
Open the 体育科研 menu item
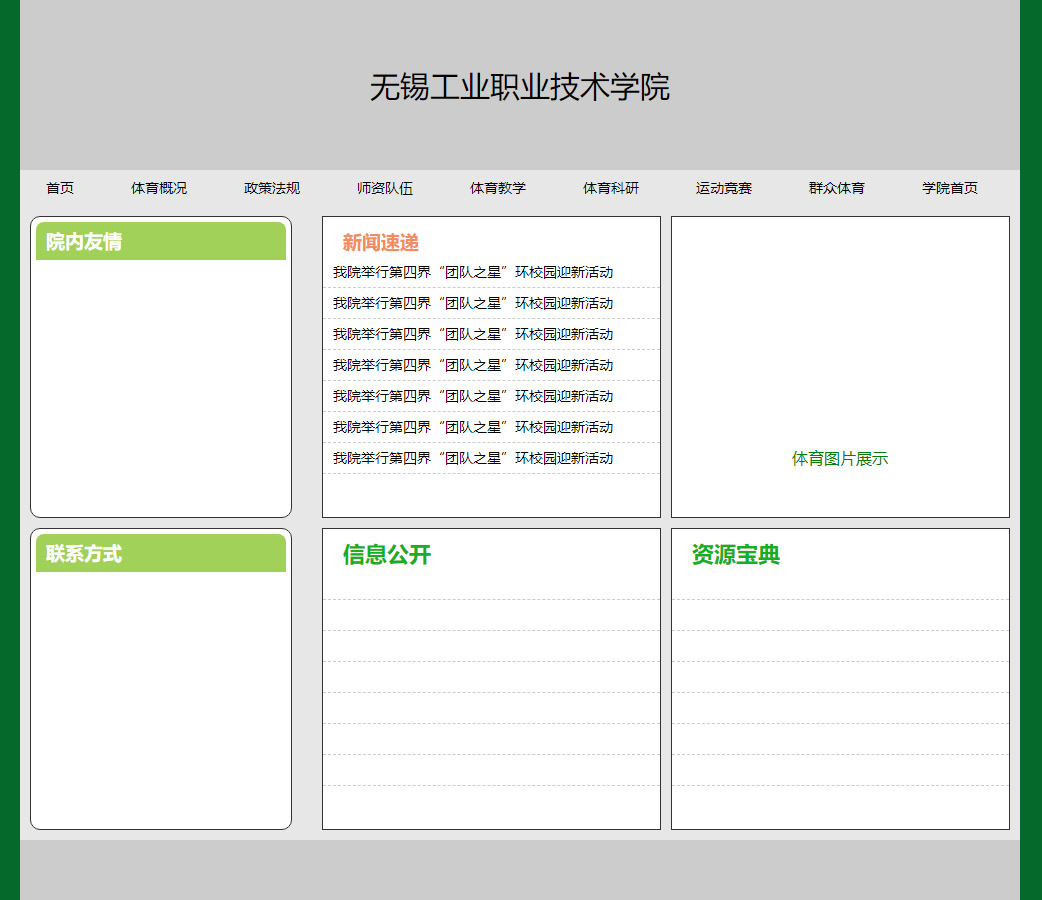pos(611,188)
